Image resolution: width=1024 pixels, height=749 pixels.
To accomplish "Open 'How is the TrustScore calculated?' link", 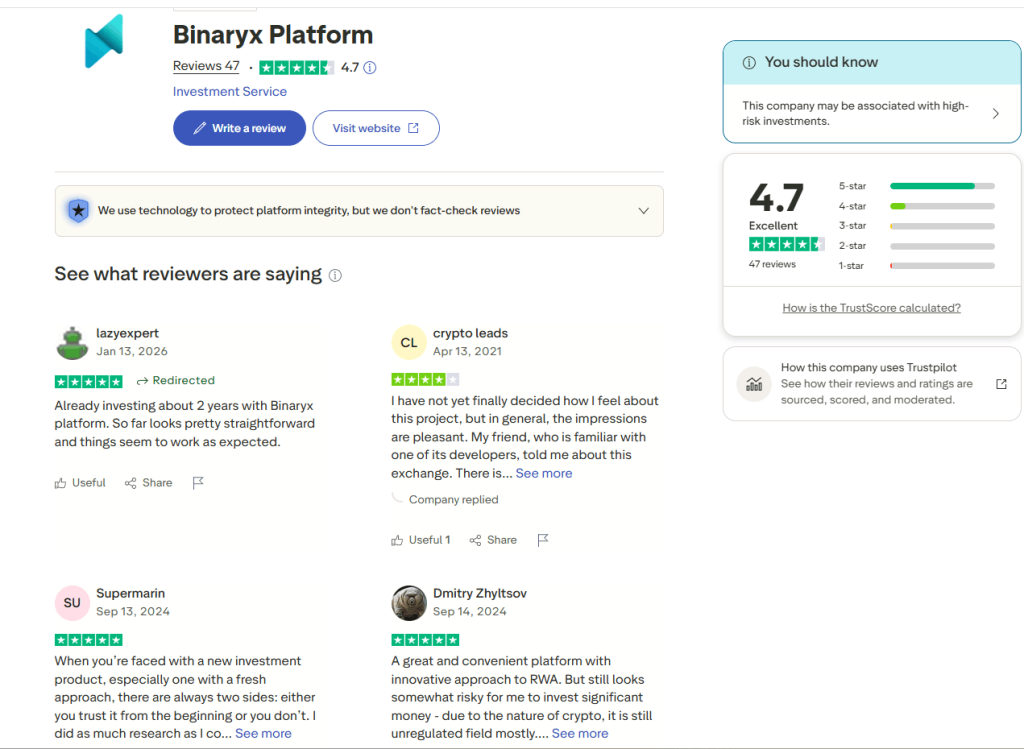I will tap(871, 308).
